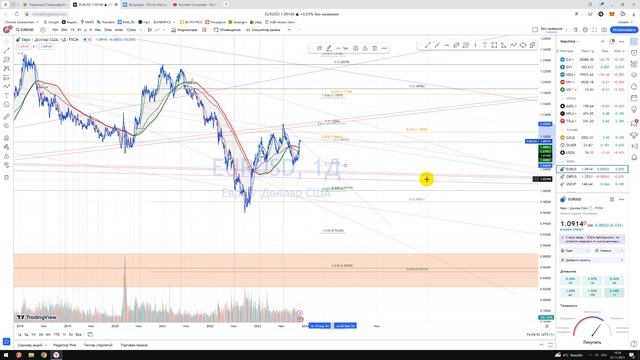This screenshot has height=360, width=640.
Task: Toggle hide all drawings in left toolbar
Action: pos(6,165)
